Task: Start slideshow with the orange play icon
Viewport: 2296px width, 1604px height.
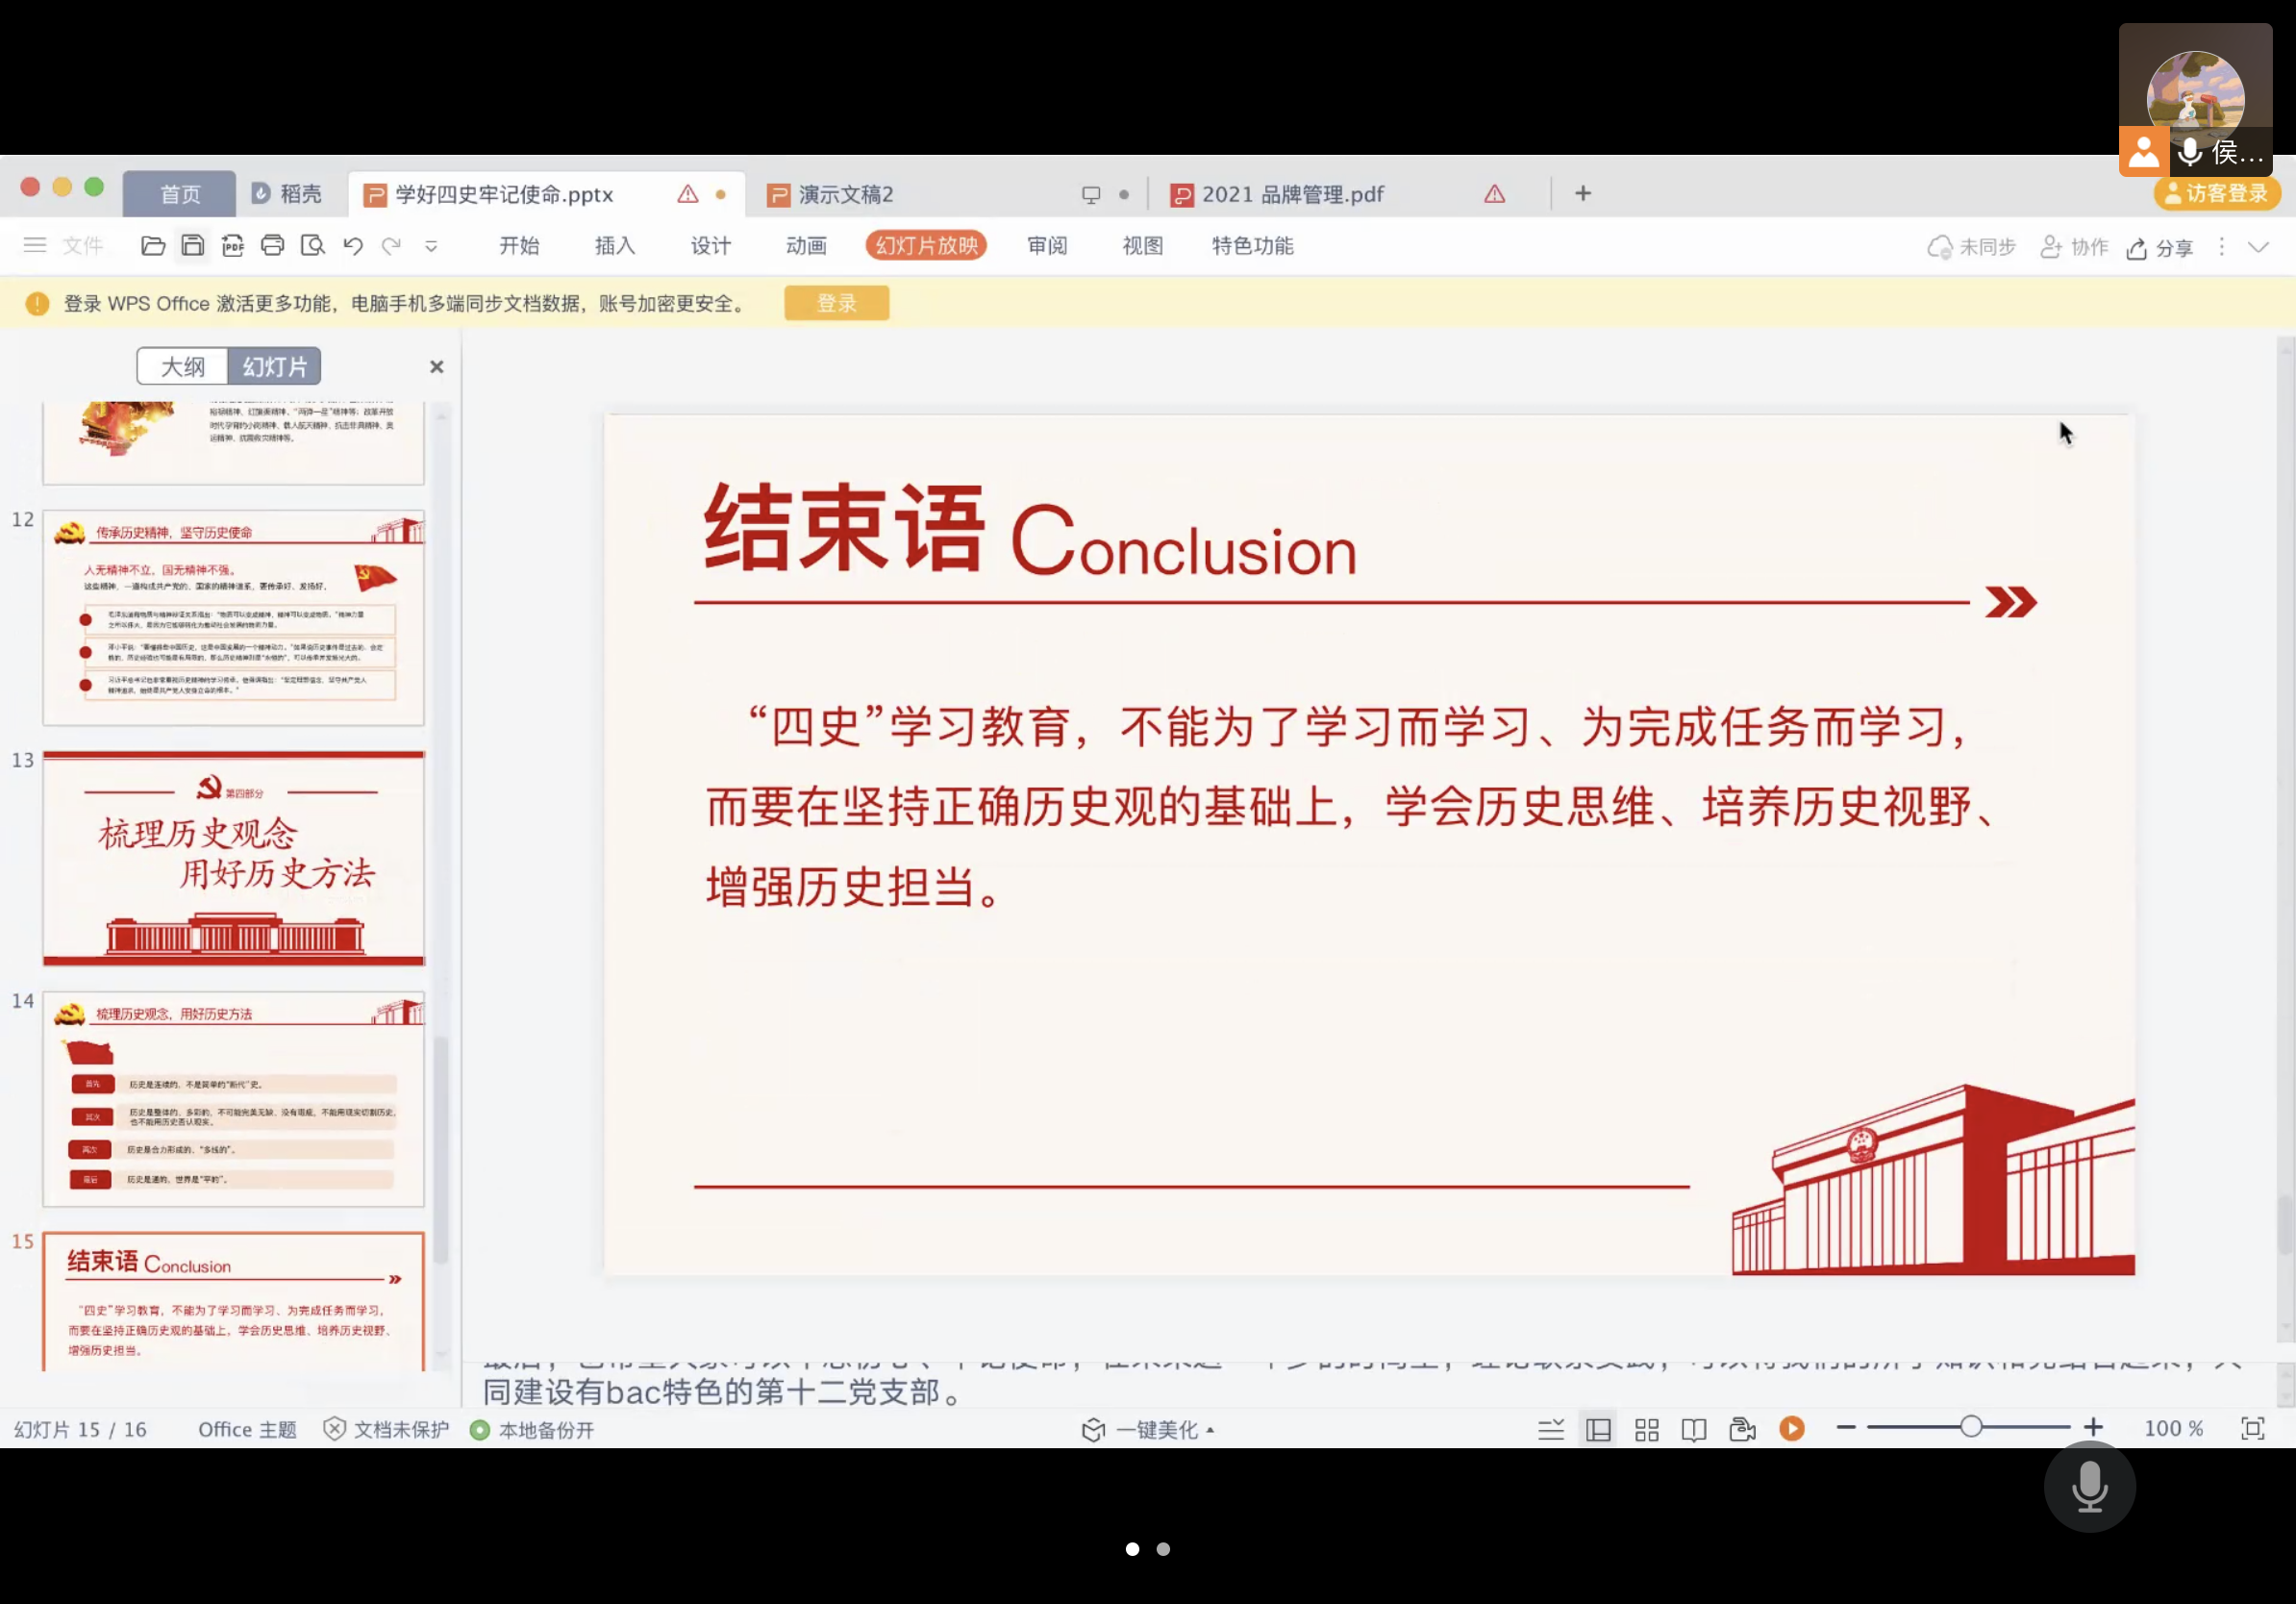Action: tap(1792, 1429)
